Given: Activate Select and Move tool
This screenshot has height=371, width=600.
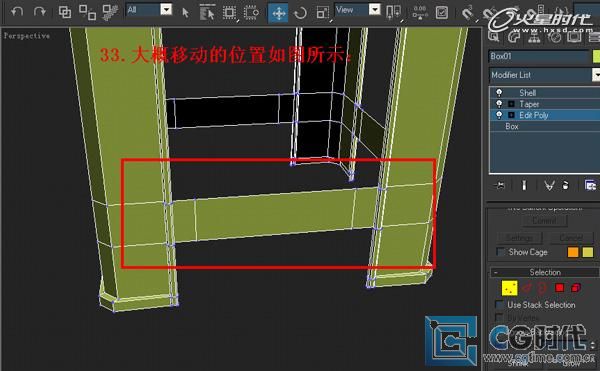Looking at the screenshot, I should (x=278, y=13).
